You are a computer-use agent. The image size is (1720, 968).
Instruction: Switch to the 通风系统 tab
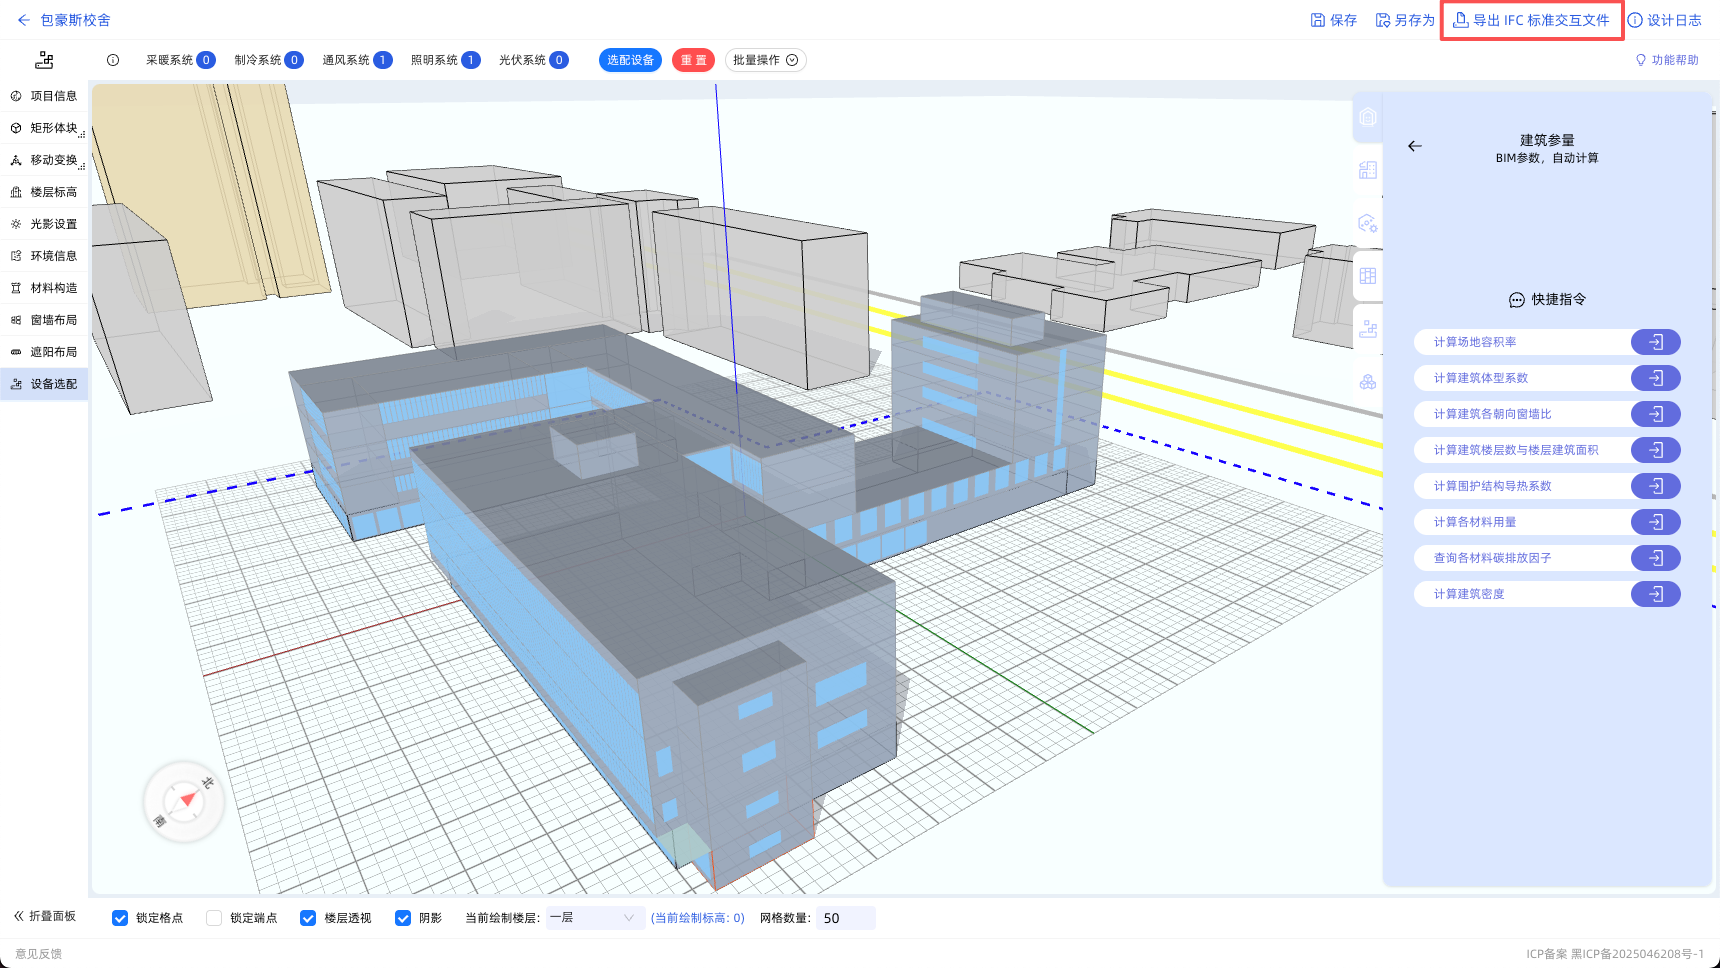(x=357, y=60)
